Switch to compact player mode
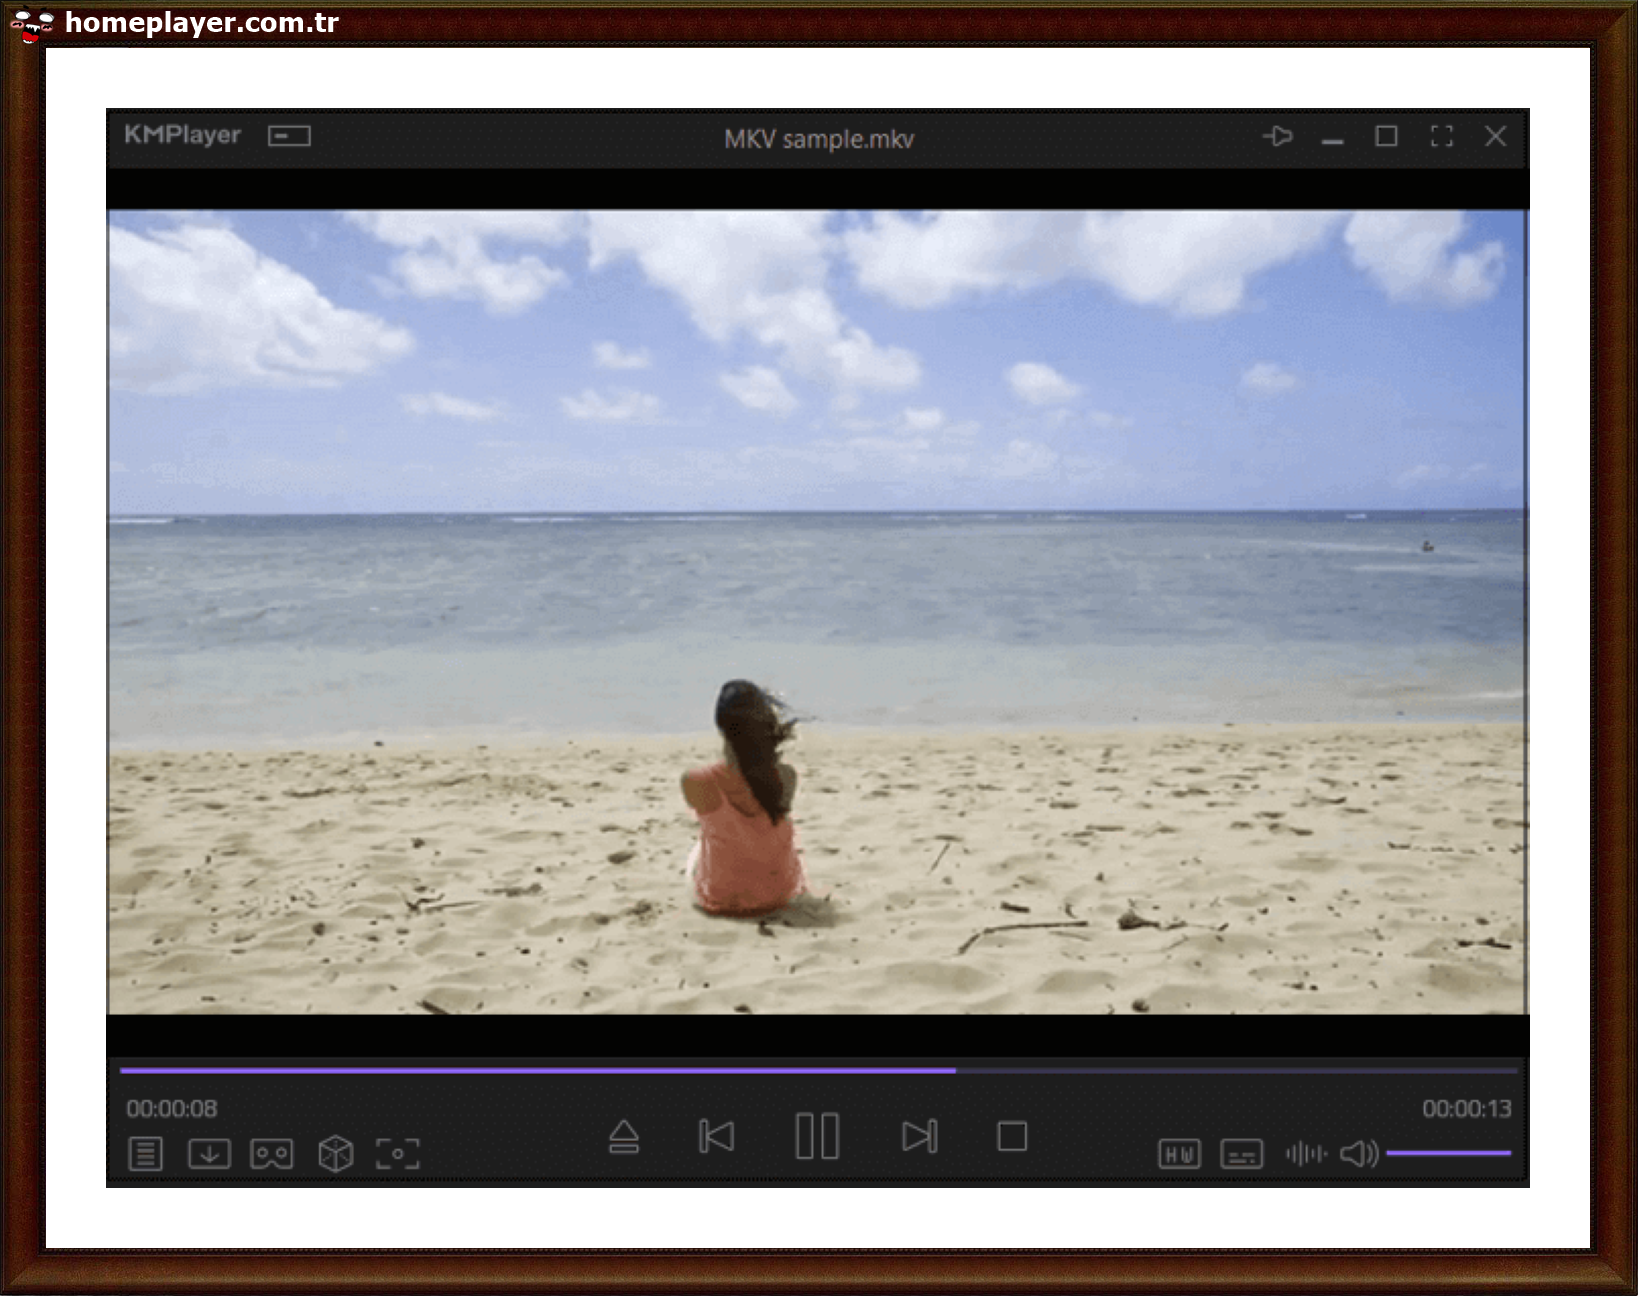 tap(289, 135)
